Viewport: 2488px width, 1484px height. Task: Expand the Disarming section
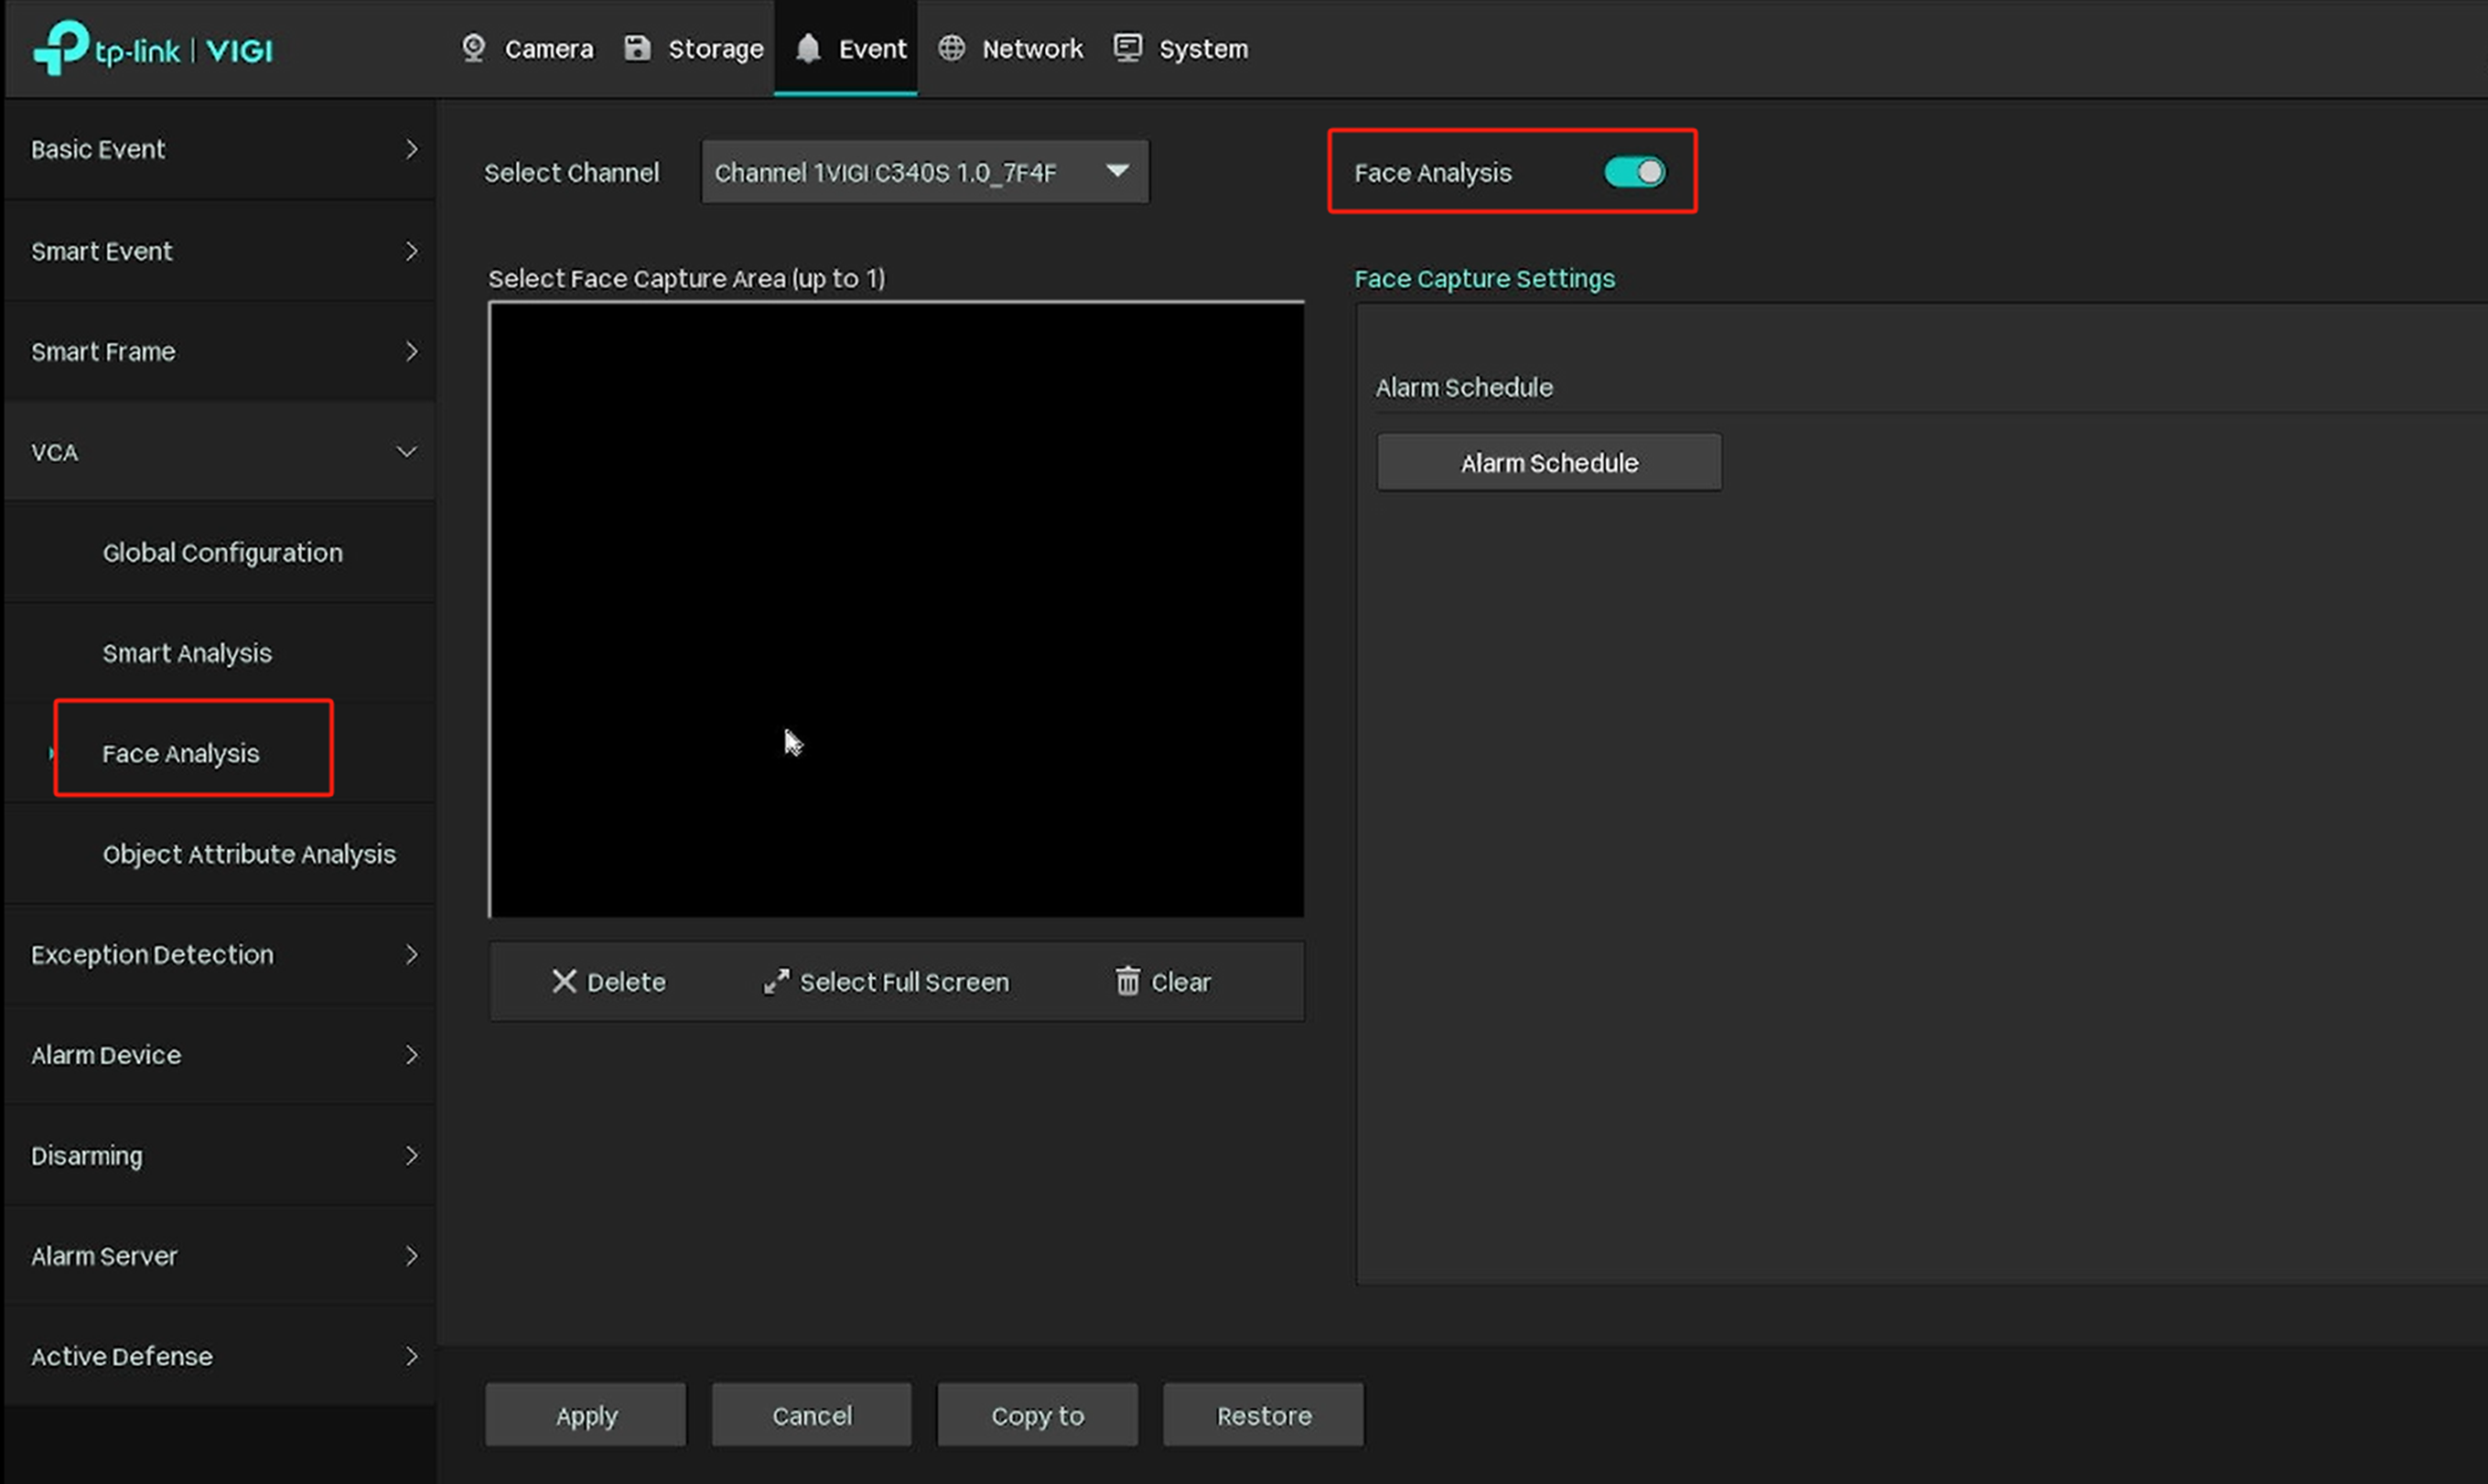[220, 1156]
